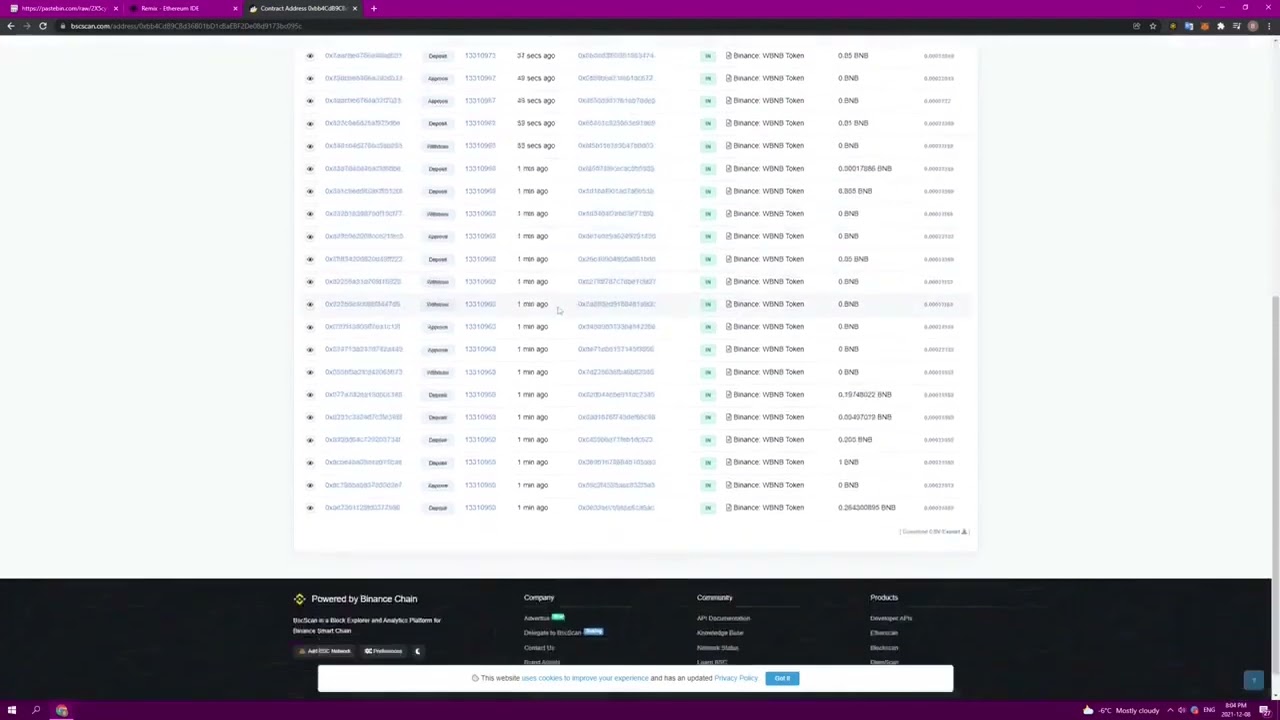Viewport: 1280px width, 720px height.
Task: Click contract file icon in the 0.00497079 BNB row
Action: click(729, 417)
